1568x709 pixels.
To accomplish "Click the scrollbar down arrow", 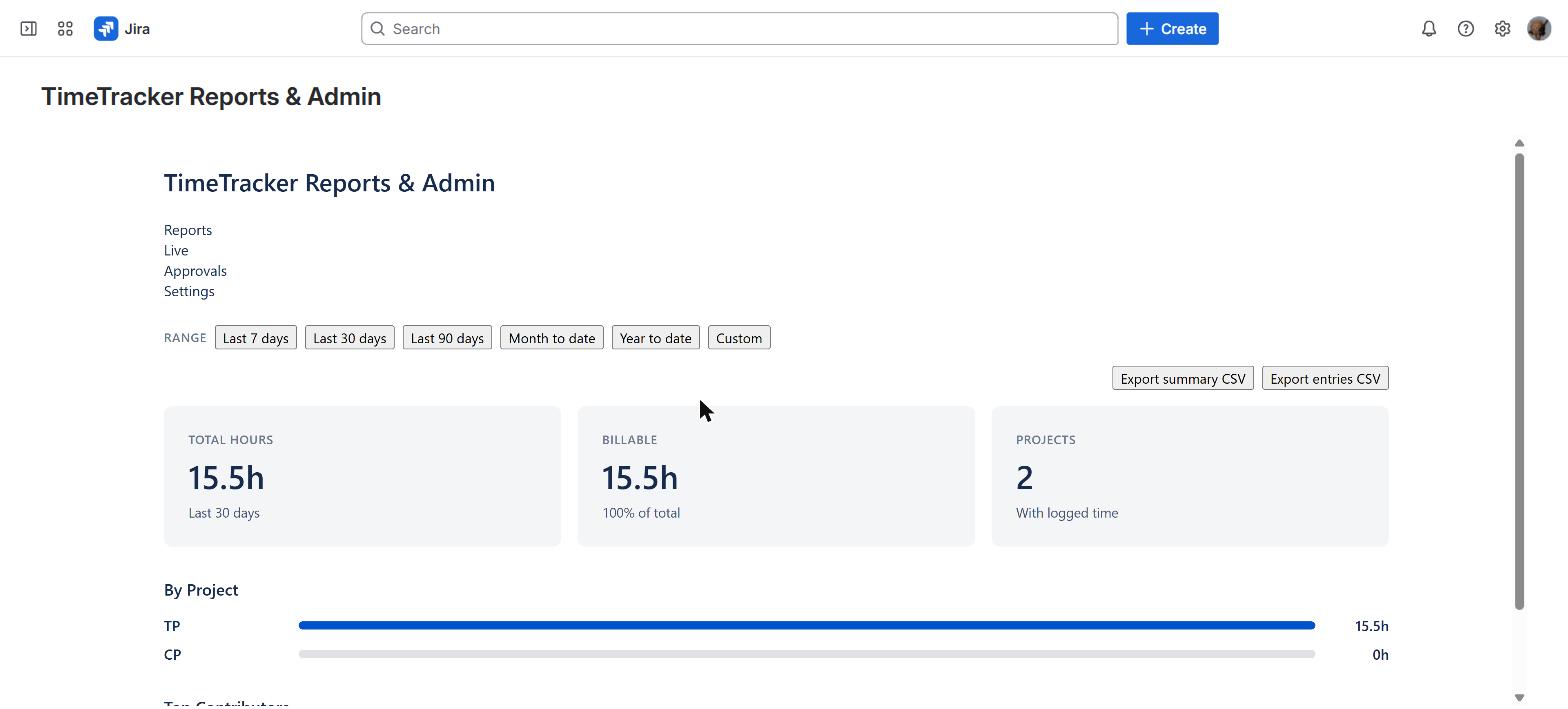I will tap(1519, 698).
